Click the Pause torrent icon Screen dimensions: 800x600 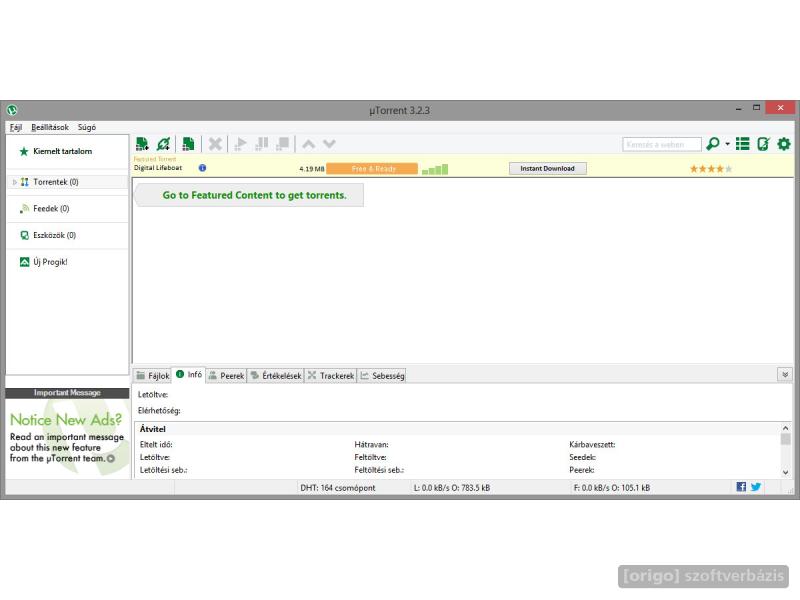[x=261, y=144]
